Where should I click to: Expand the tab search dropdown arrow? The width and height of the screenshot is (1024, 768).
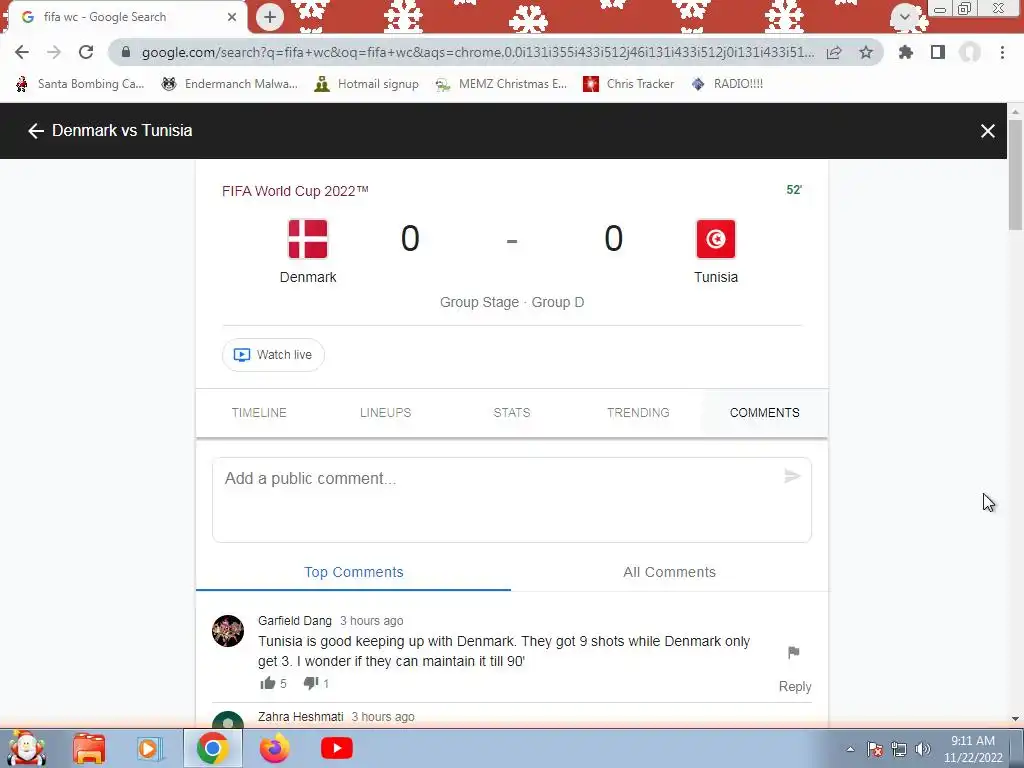coord(904,16)
